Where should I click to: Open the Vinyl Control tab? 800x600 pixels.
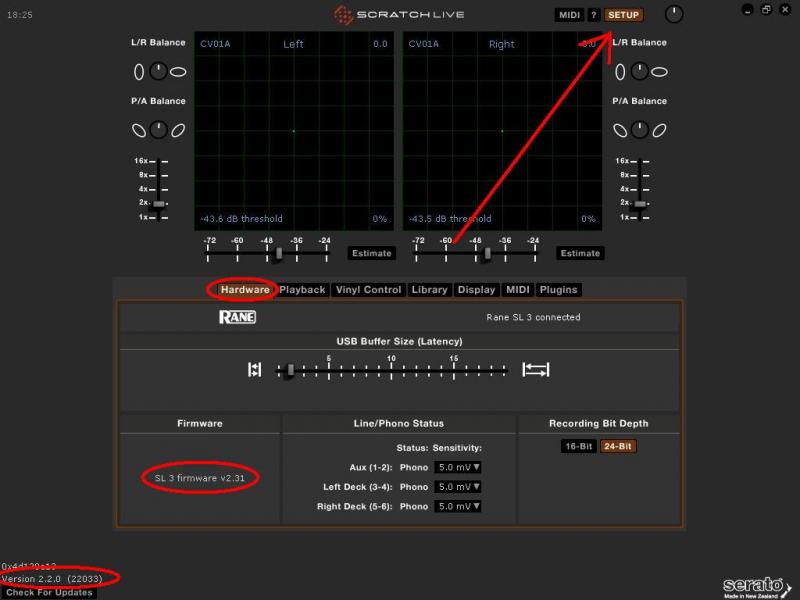(368, 290)
